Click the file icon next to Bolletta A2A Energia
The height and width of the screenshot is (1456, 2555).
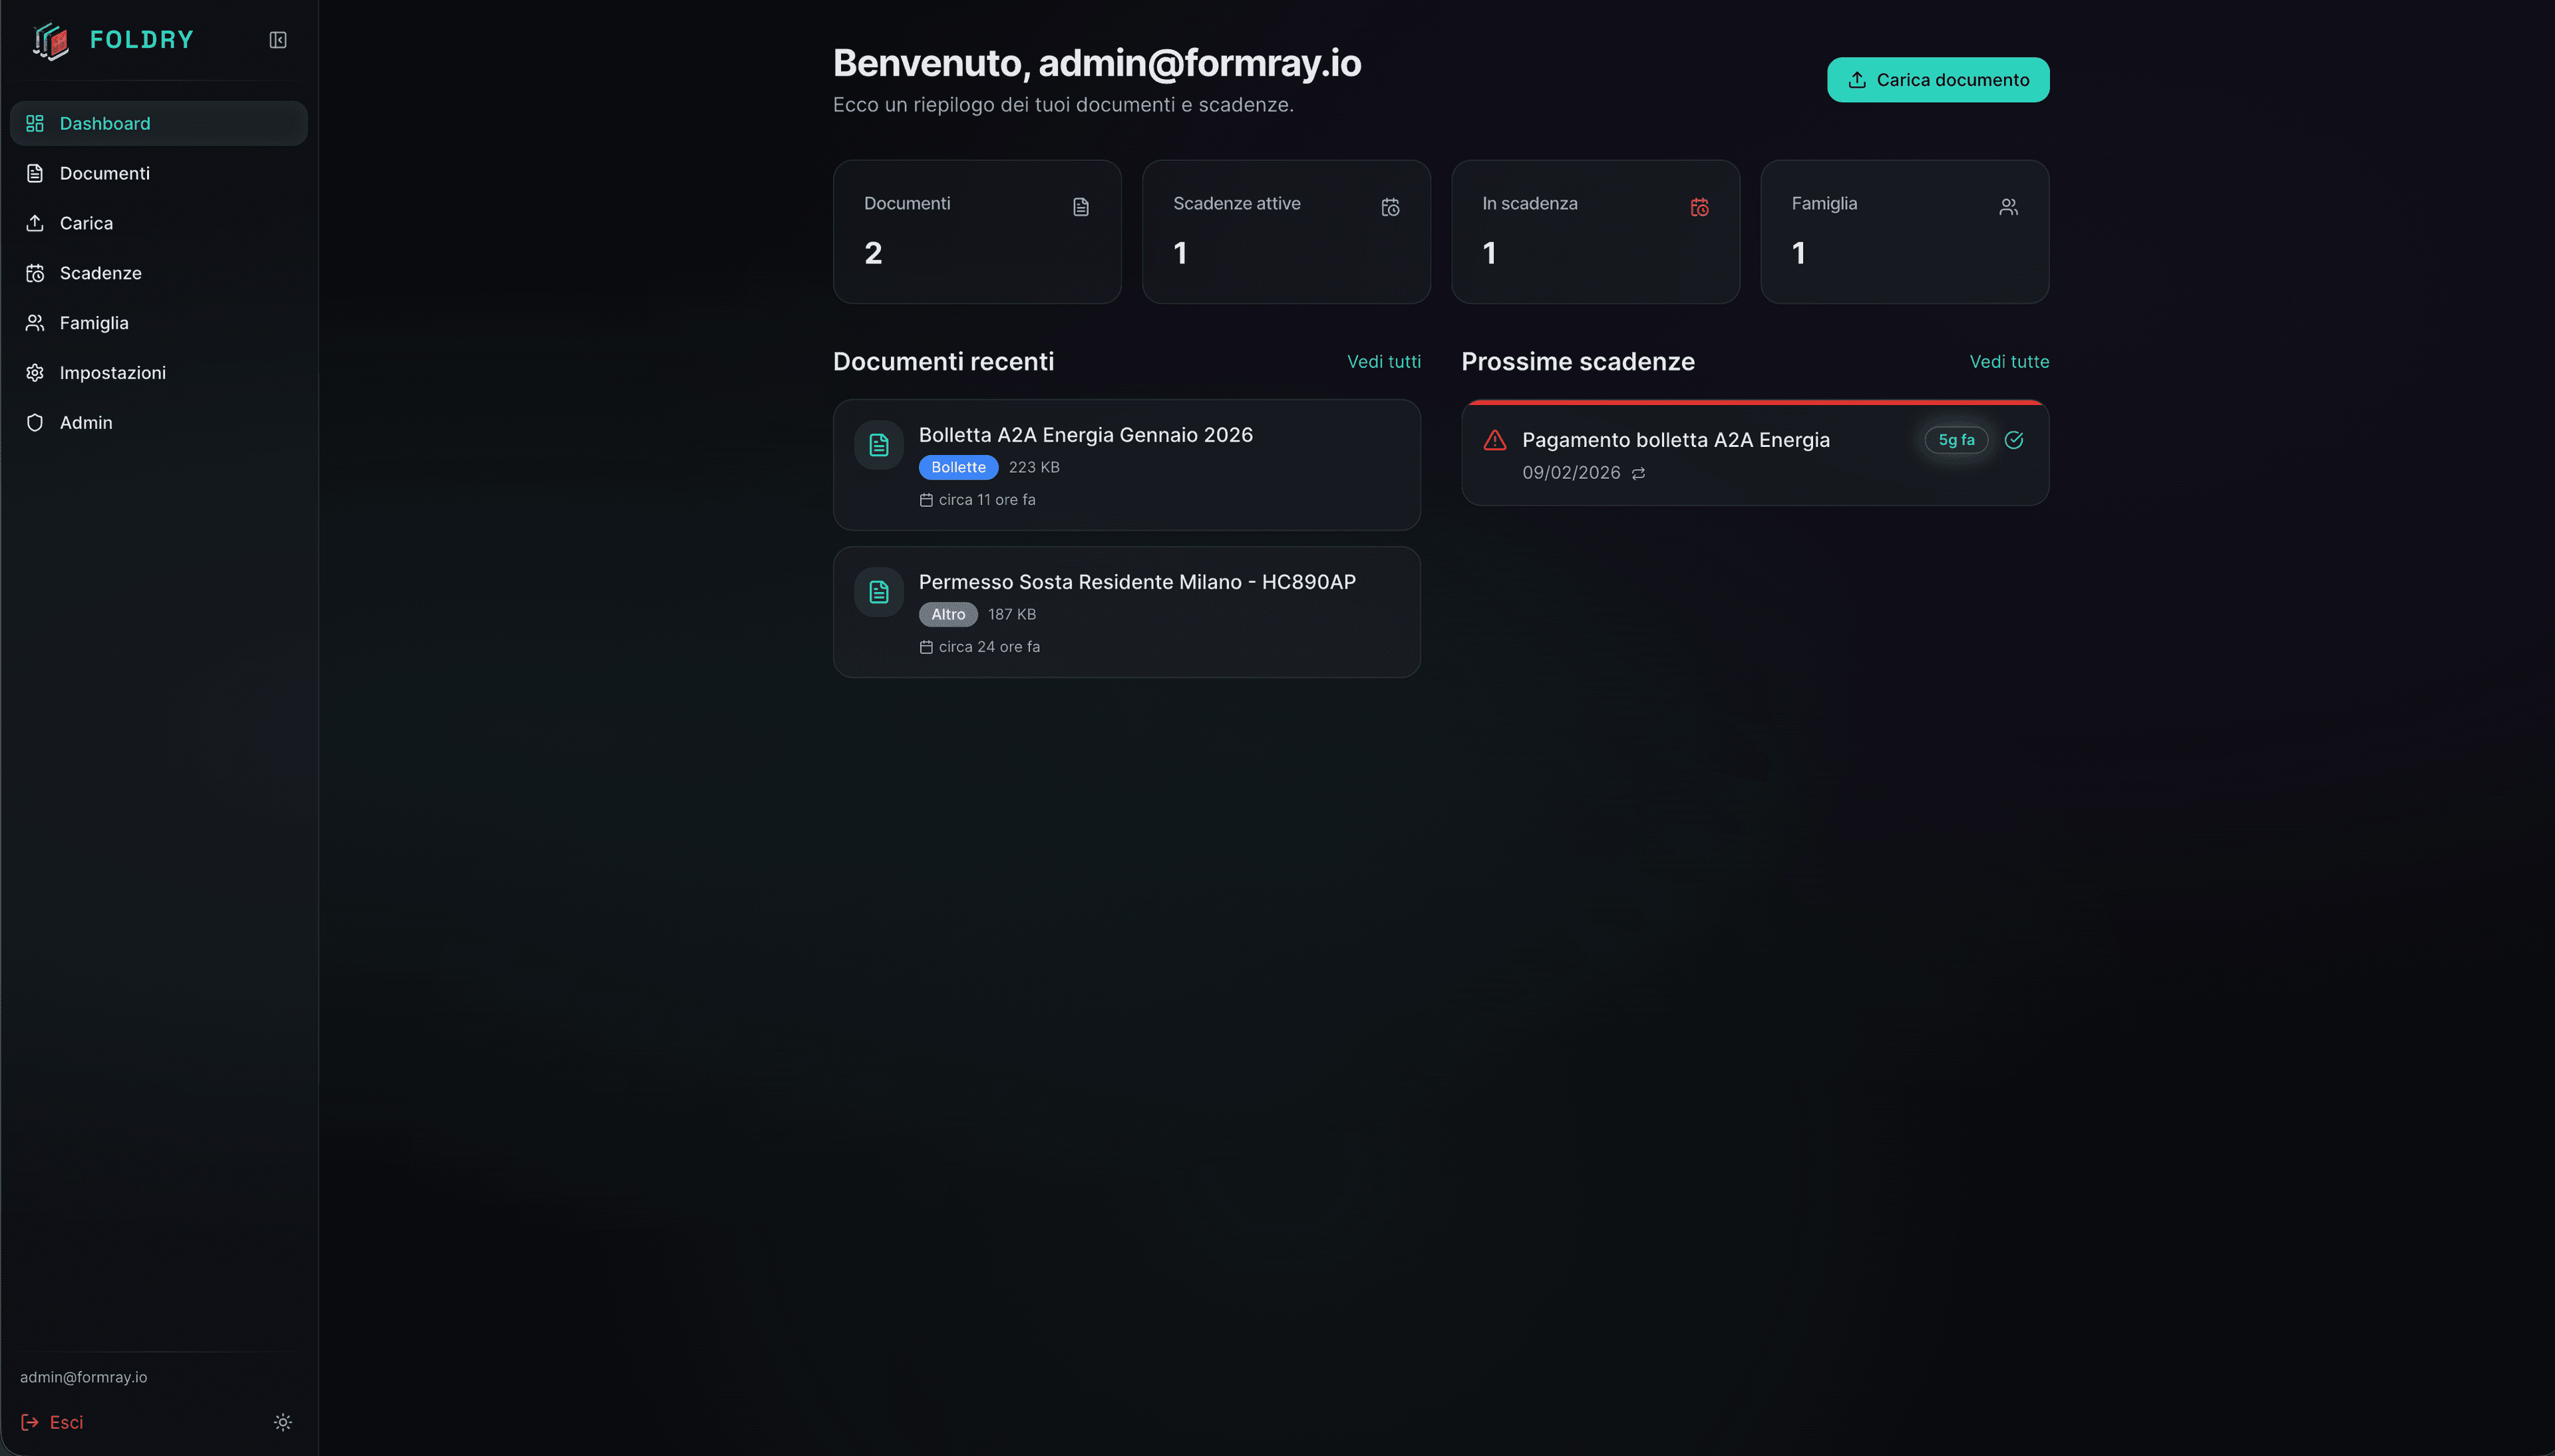point(878,444)
